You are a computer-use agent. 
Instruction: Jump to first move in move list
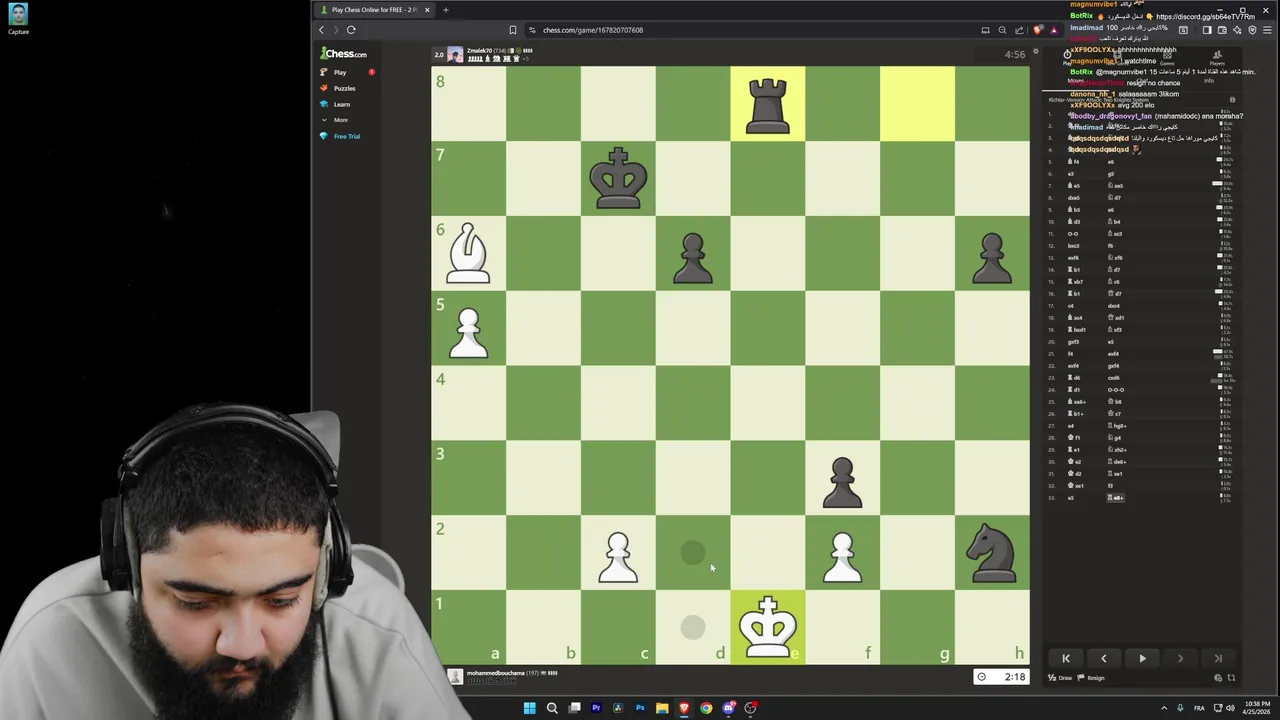click(x=1066, y=658)
